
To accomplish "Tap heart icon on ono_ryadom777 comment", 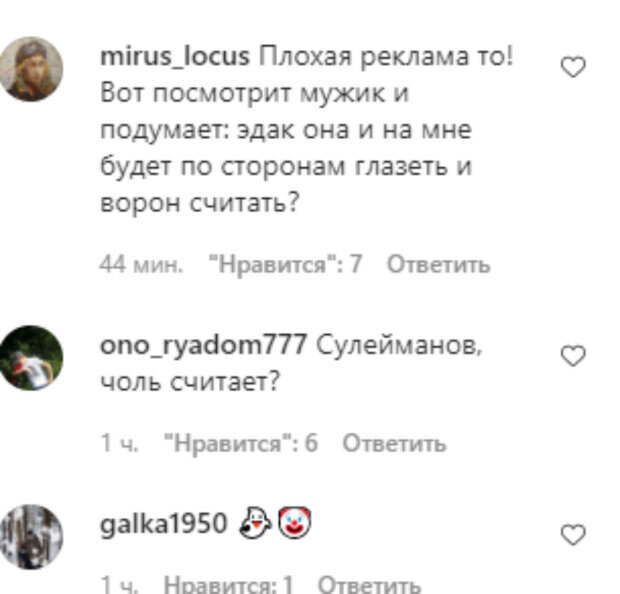I will pos(573,356).
